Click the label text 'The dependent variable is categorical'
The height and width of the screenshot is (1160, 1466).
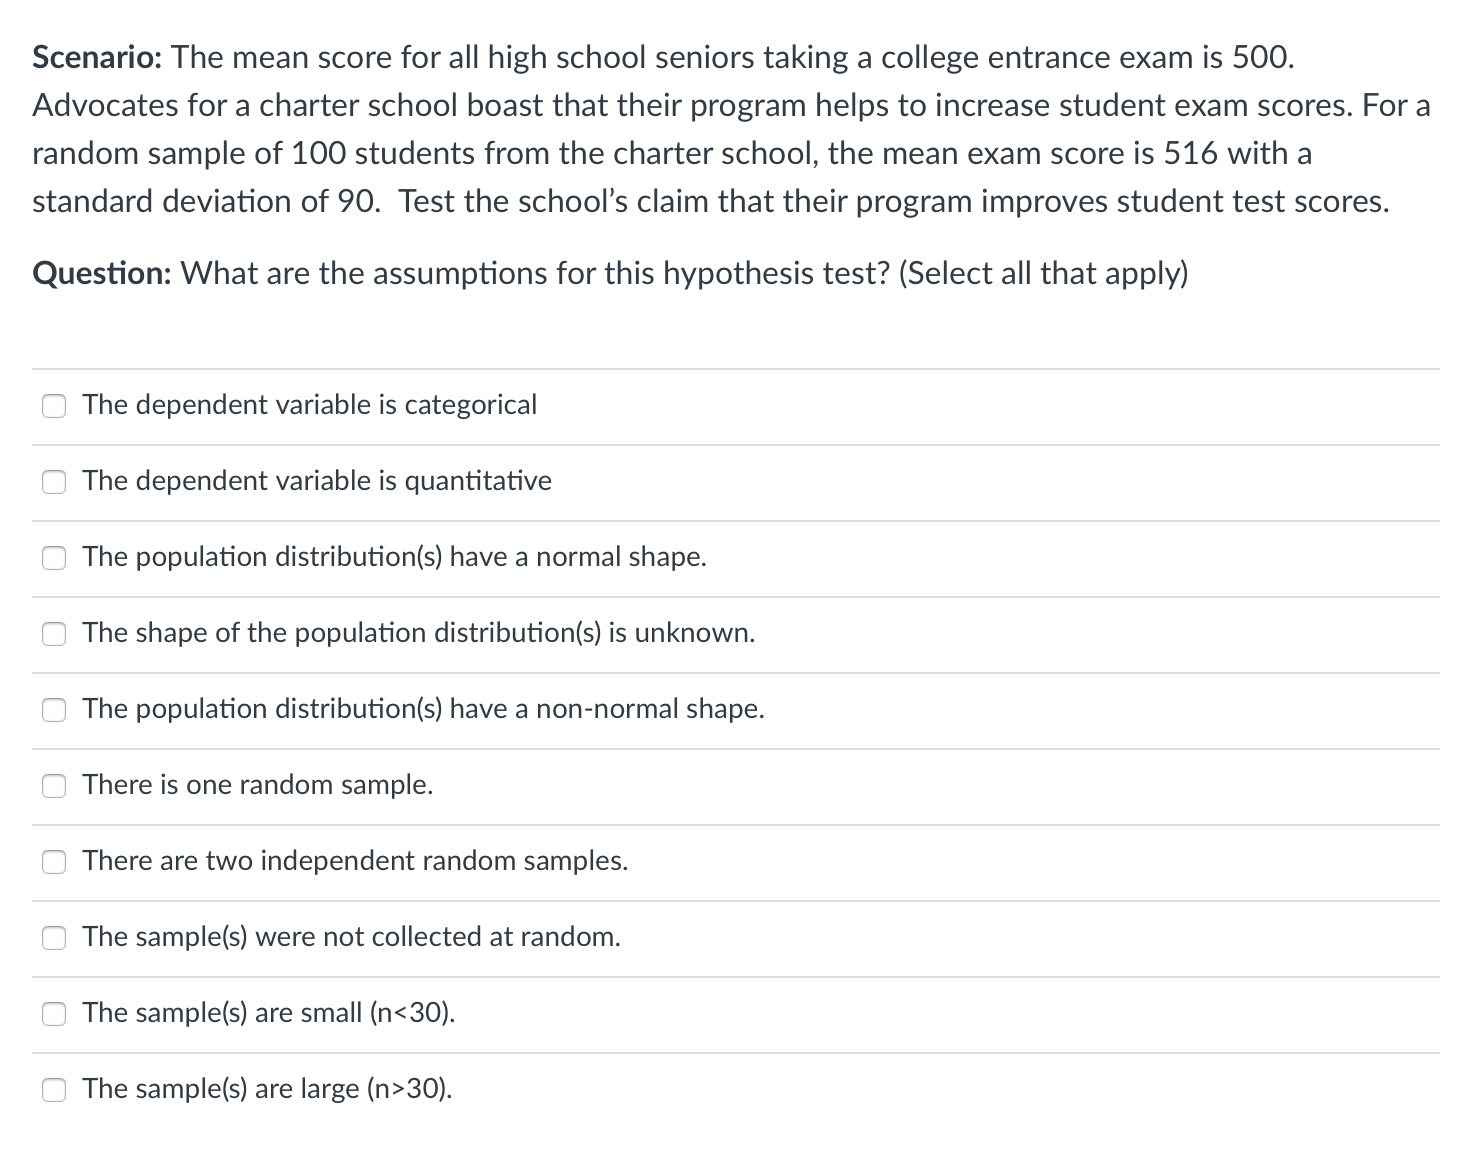(x=310, y=406)
